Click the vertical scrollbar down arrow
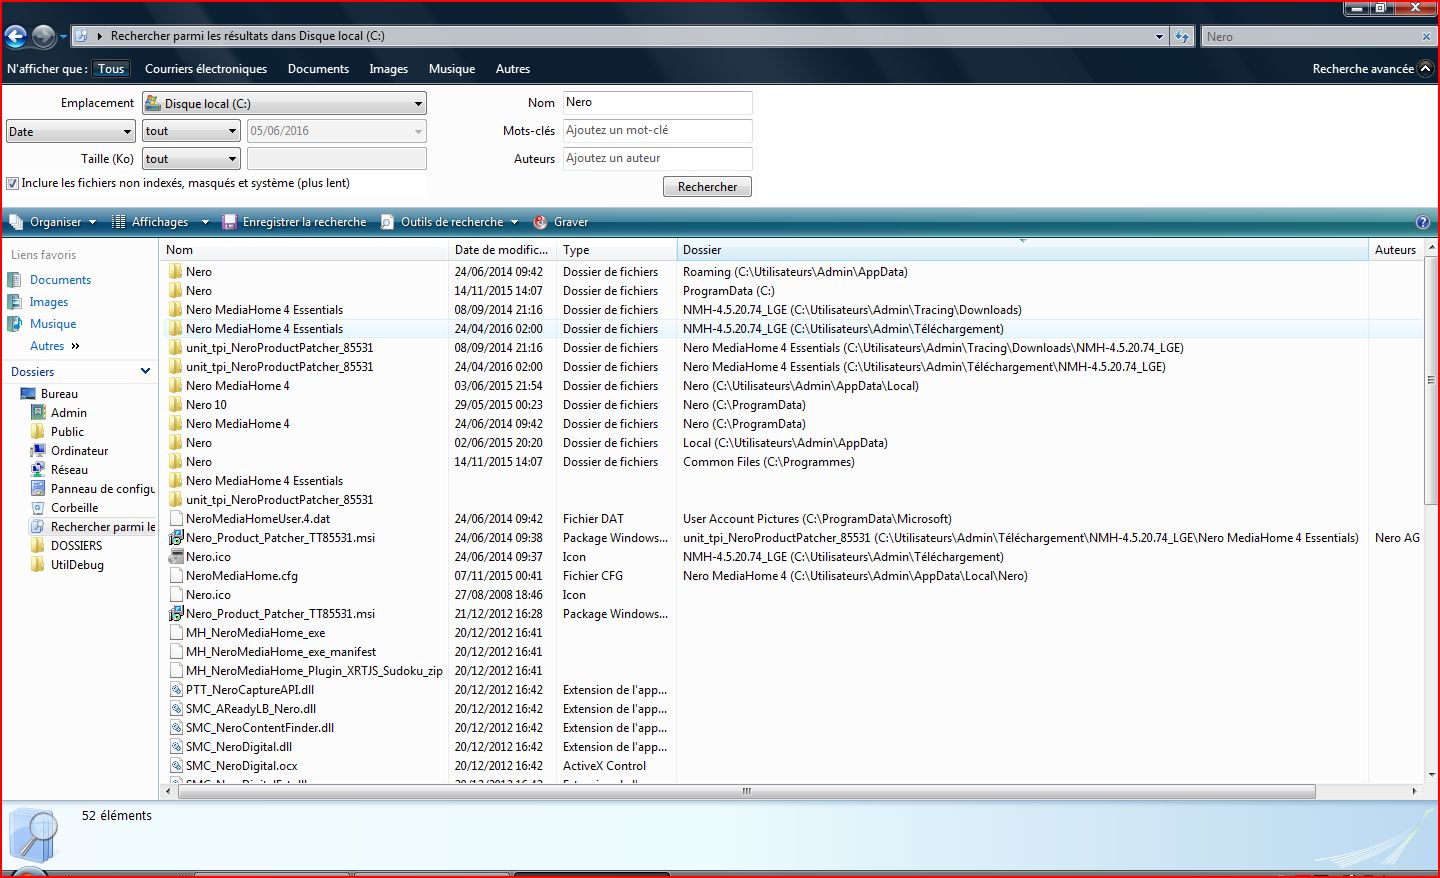Screen dimensions: 1440x878 pos(1431,775)
